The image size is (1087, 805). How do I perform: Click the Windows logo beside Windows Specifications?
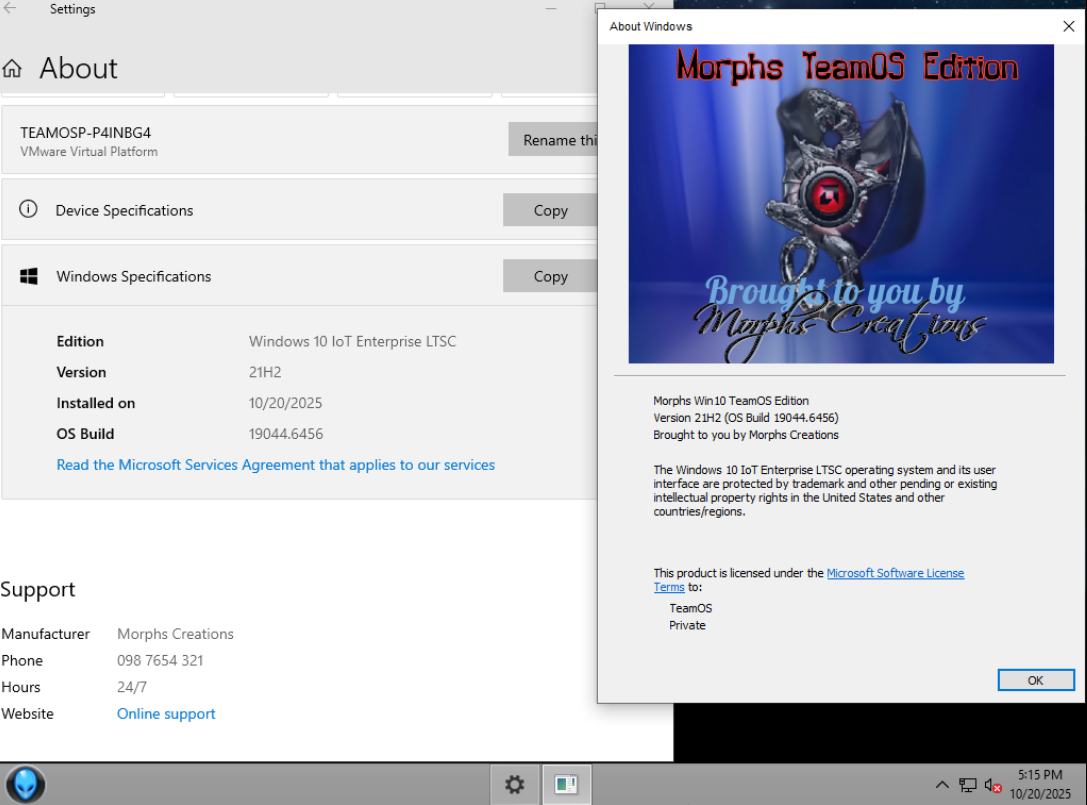coord(29,276)
